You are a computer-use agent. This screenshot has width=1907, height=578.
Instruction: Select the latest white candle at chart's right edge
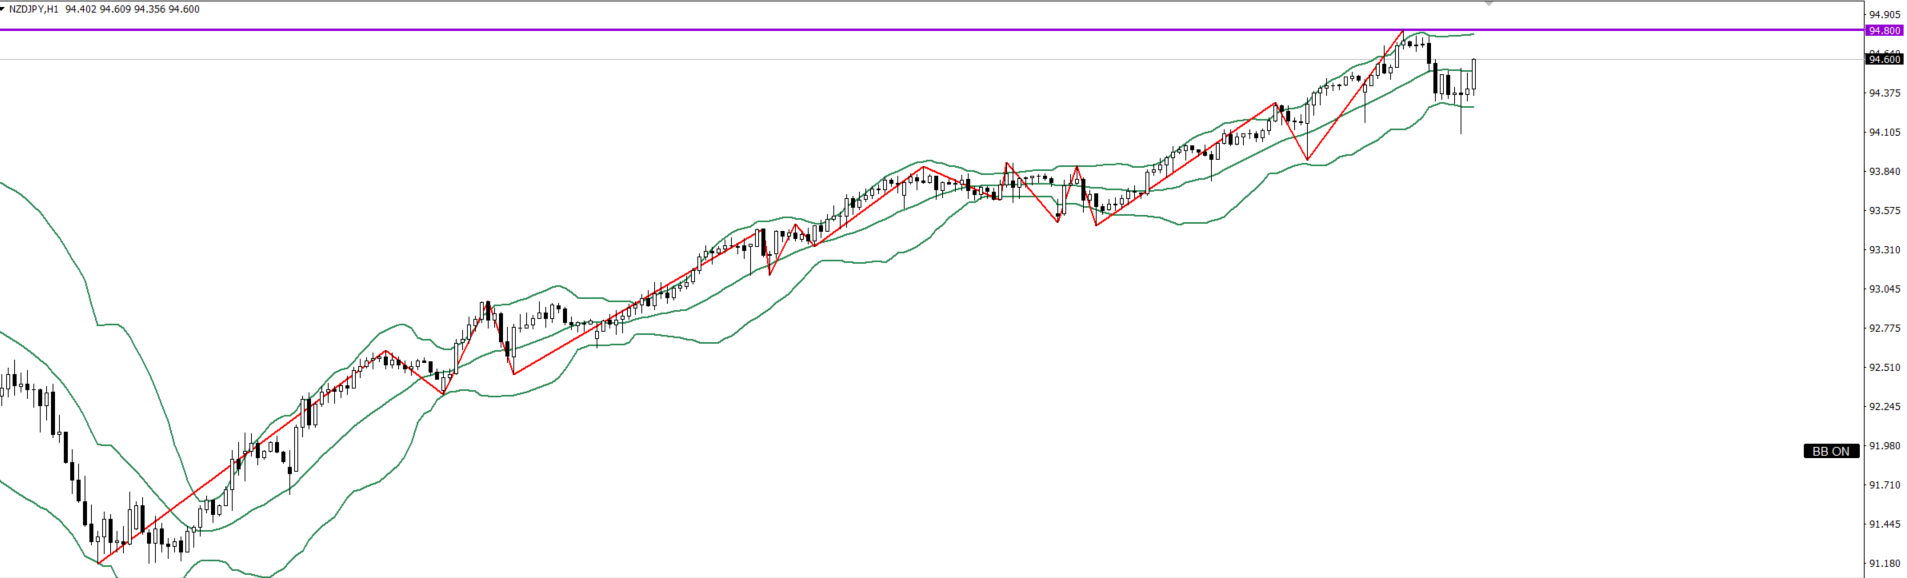click(x=1474, y=75)
